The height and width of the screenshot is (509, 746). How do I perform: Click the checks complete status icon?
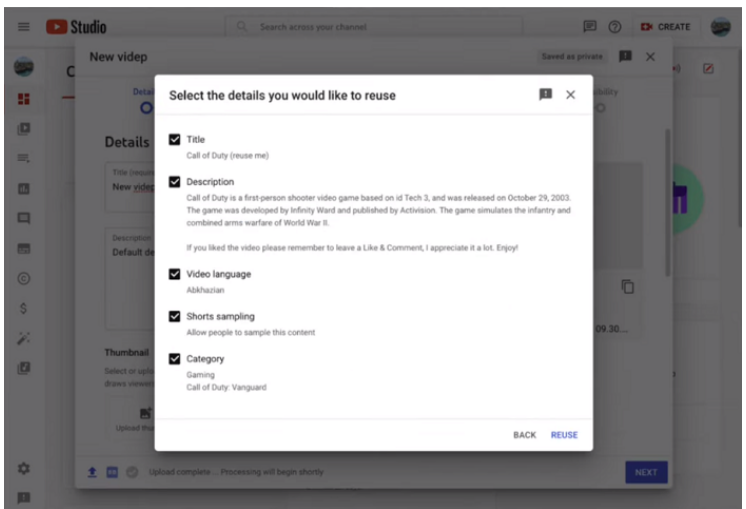132,472
